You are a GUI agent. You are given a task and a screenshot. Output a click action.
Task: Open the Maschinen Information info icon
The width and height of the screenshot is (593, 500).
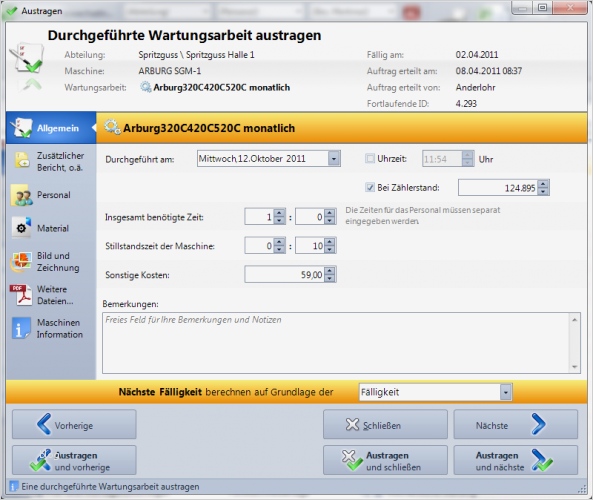[21, 328]
